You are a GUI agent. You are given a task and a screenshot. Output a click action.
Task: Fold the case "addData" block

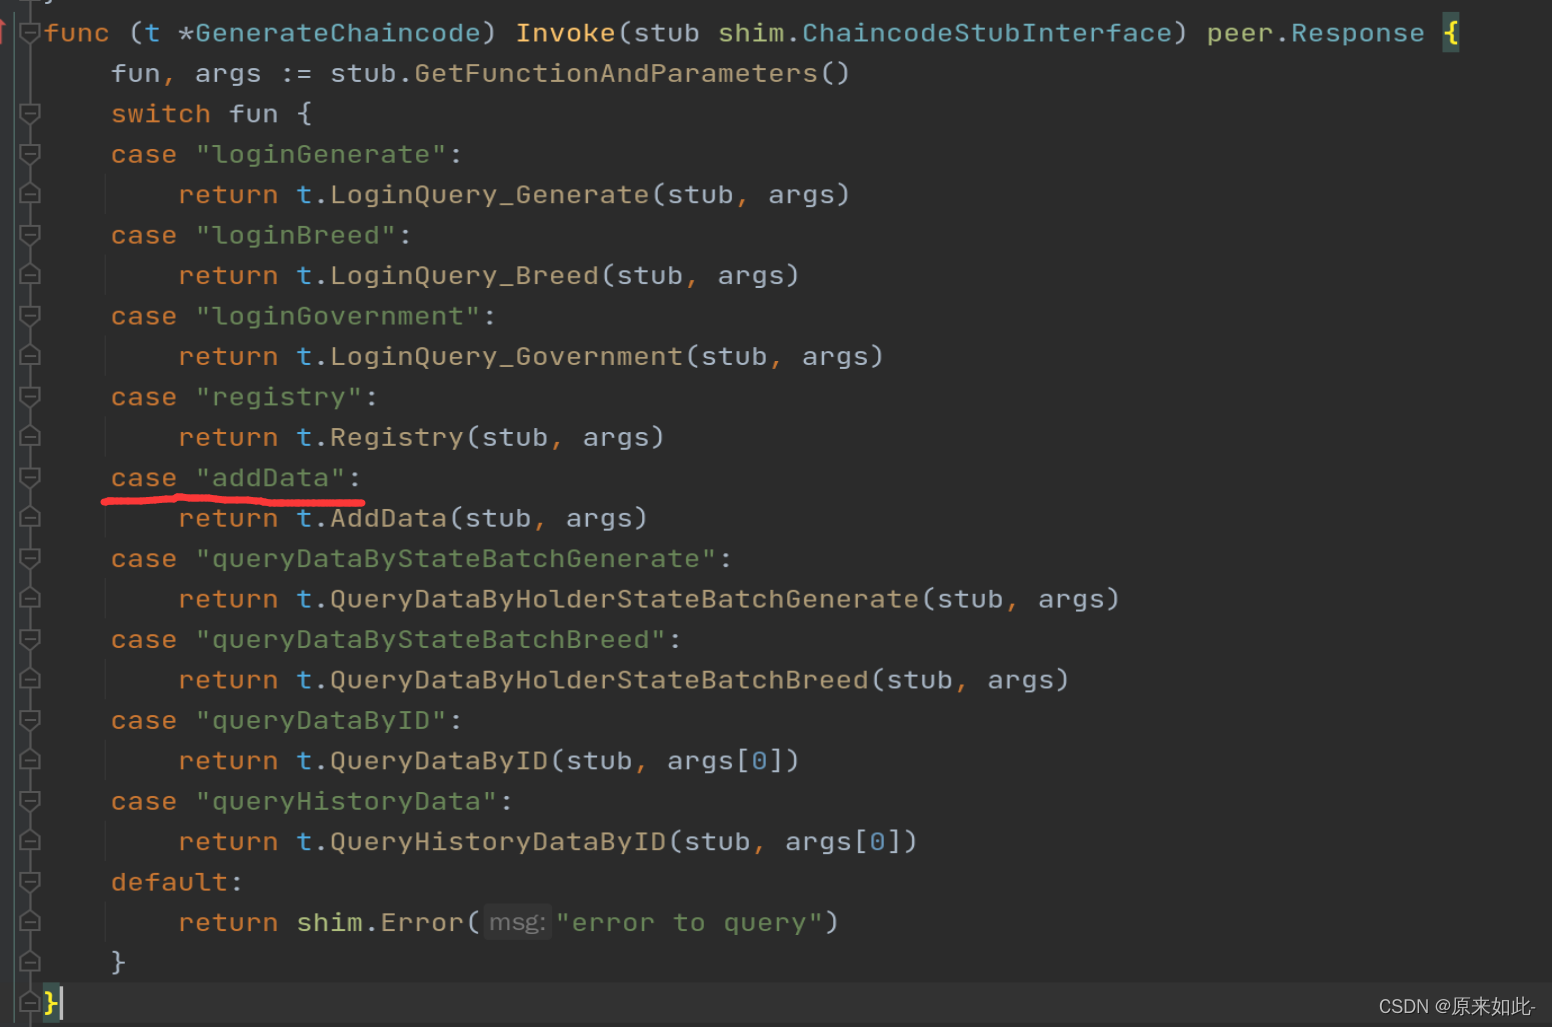coord(30,478)
